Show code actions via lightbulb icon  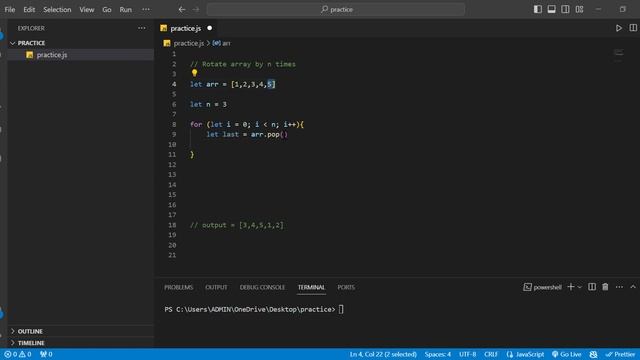click(194, 73)
